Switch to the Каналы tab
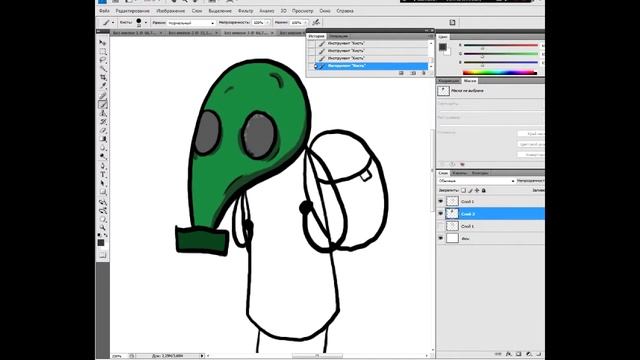This screenshot has width=640, height=360. pos(459,173)
